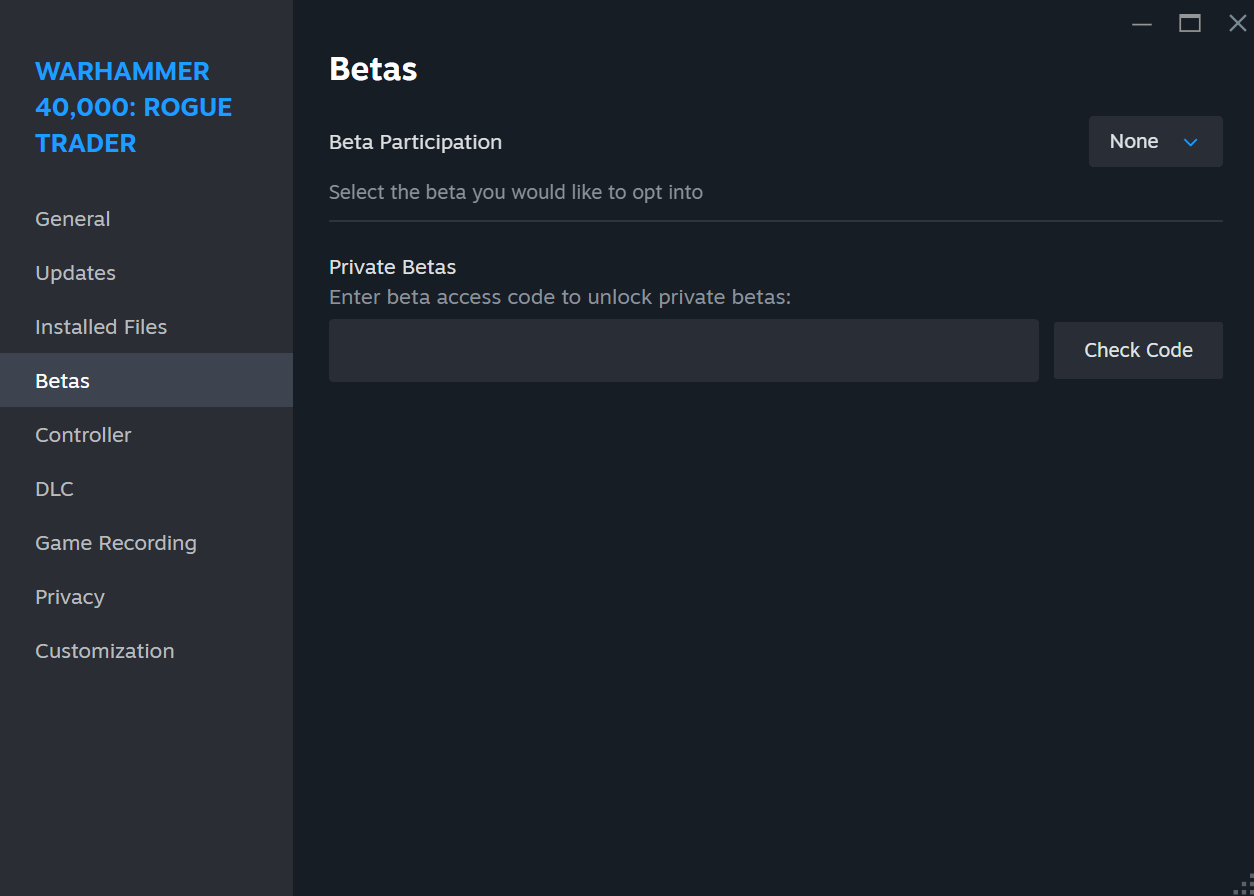Go to Installed Files section
Image resolution: width=1254 pixels, height=896 pixels.
(x=101, y=327)
